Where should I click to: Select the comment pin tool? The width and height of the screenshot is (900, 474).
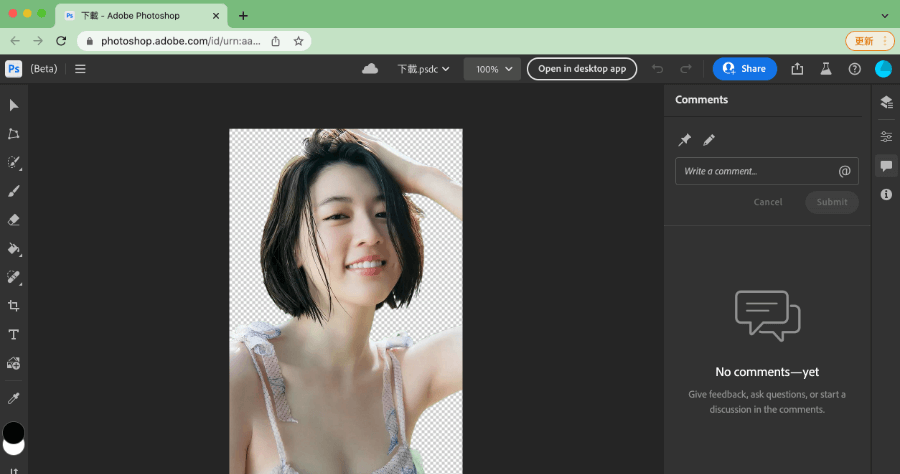pos(684,139)
